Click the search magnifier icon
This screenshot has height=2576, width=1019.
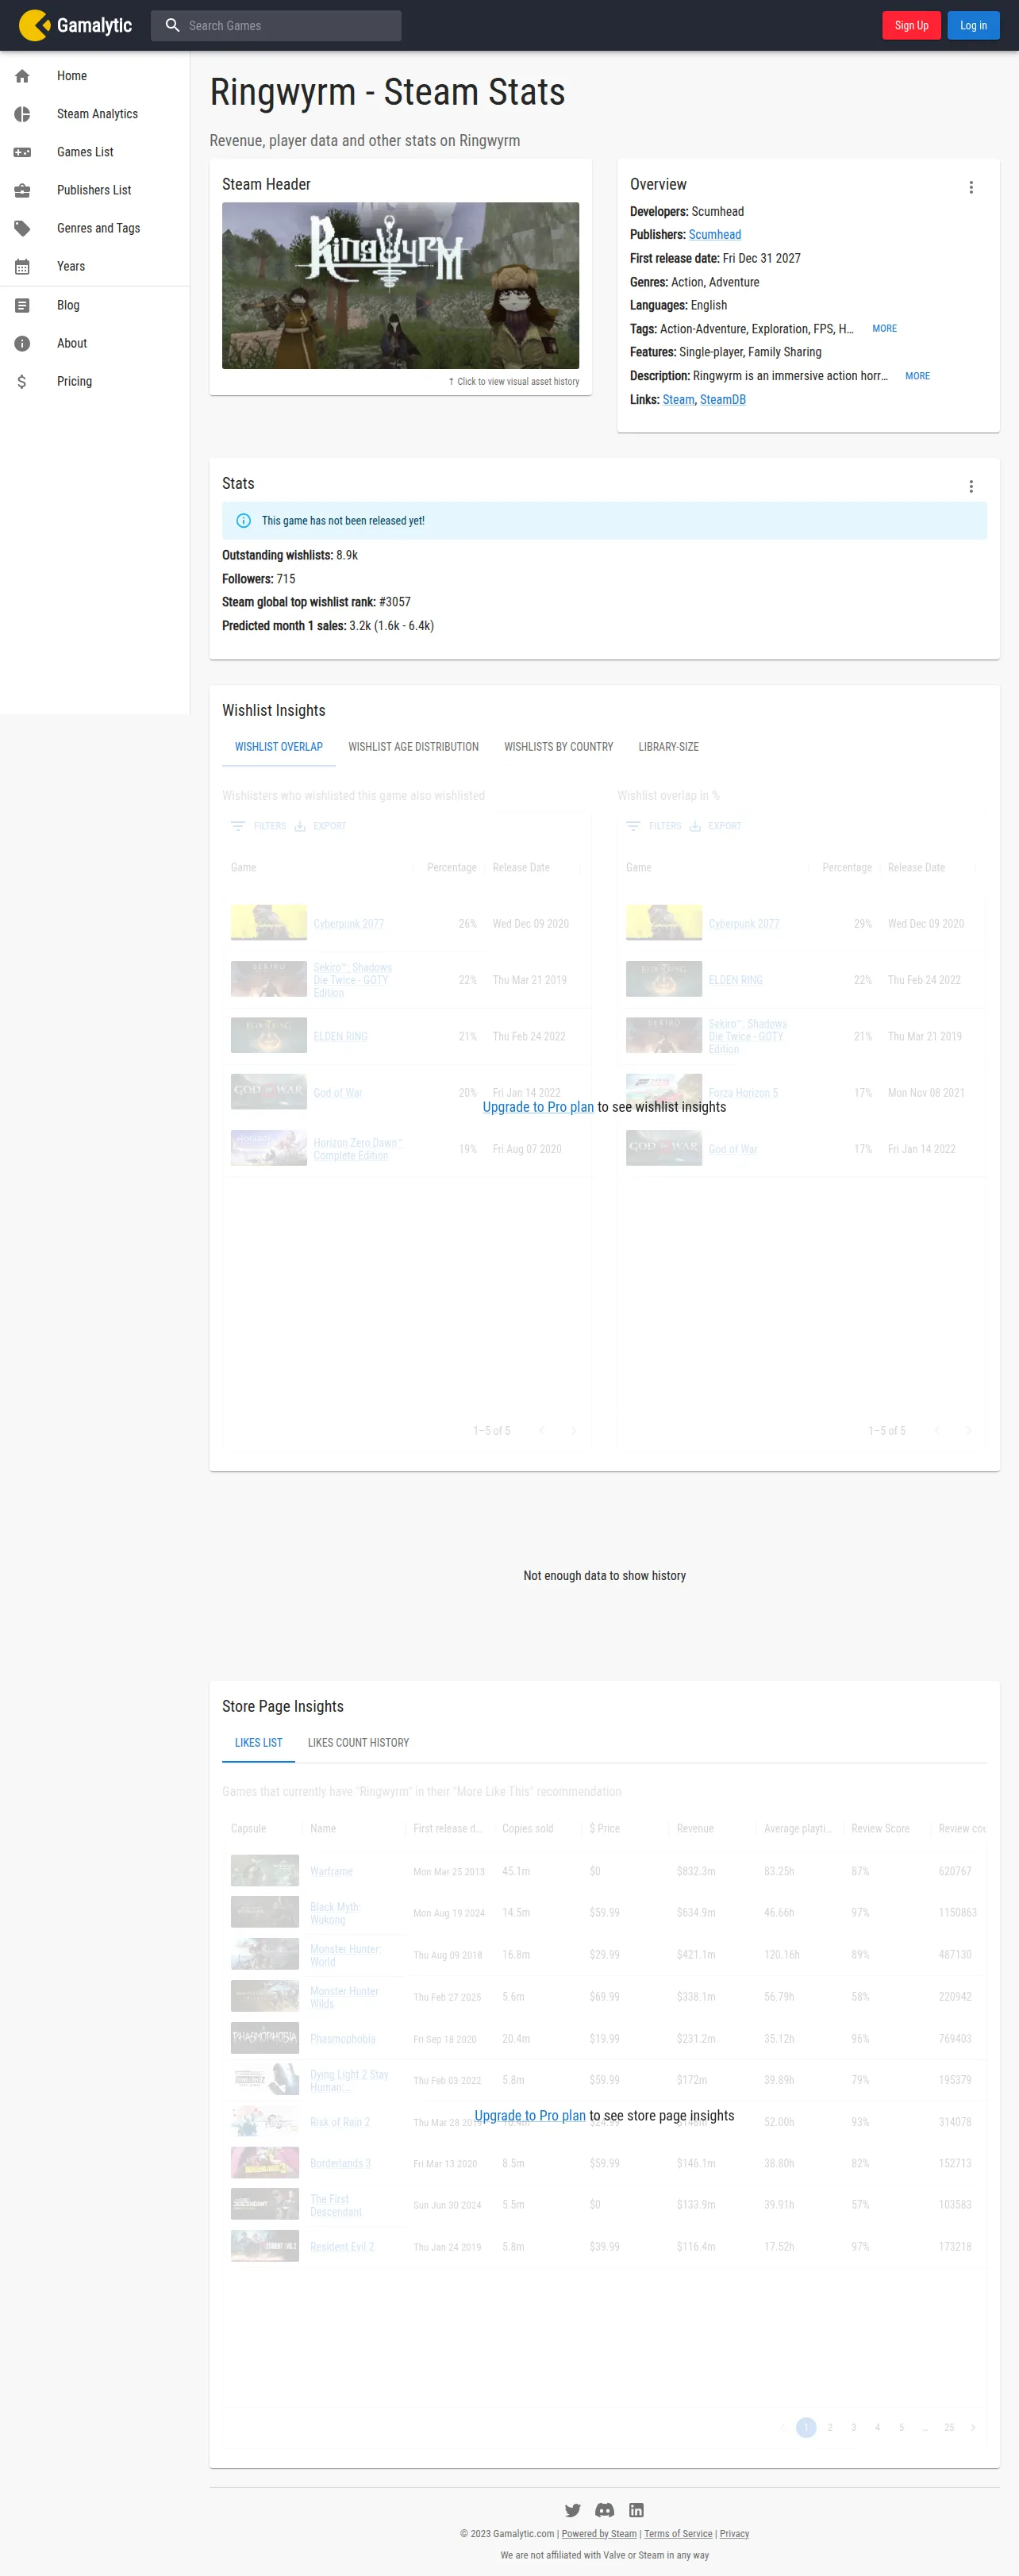click(x=172, y=25)
